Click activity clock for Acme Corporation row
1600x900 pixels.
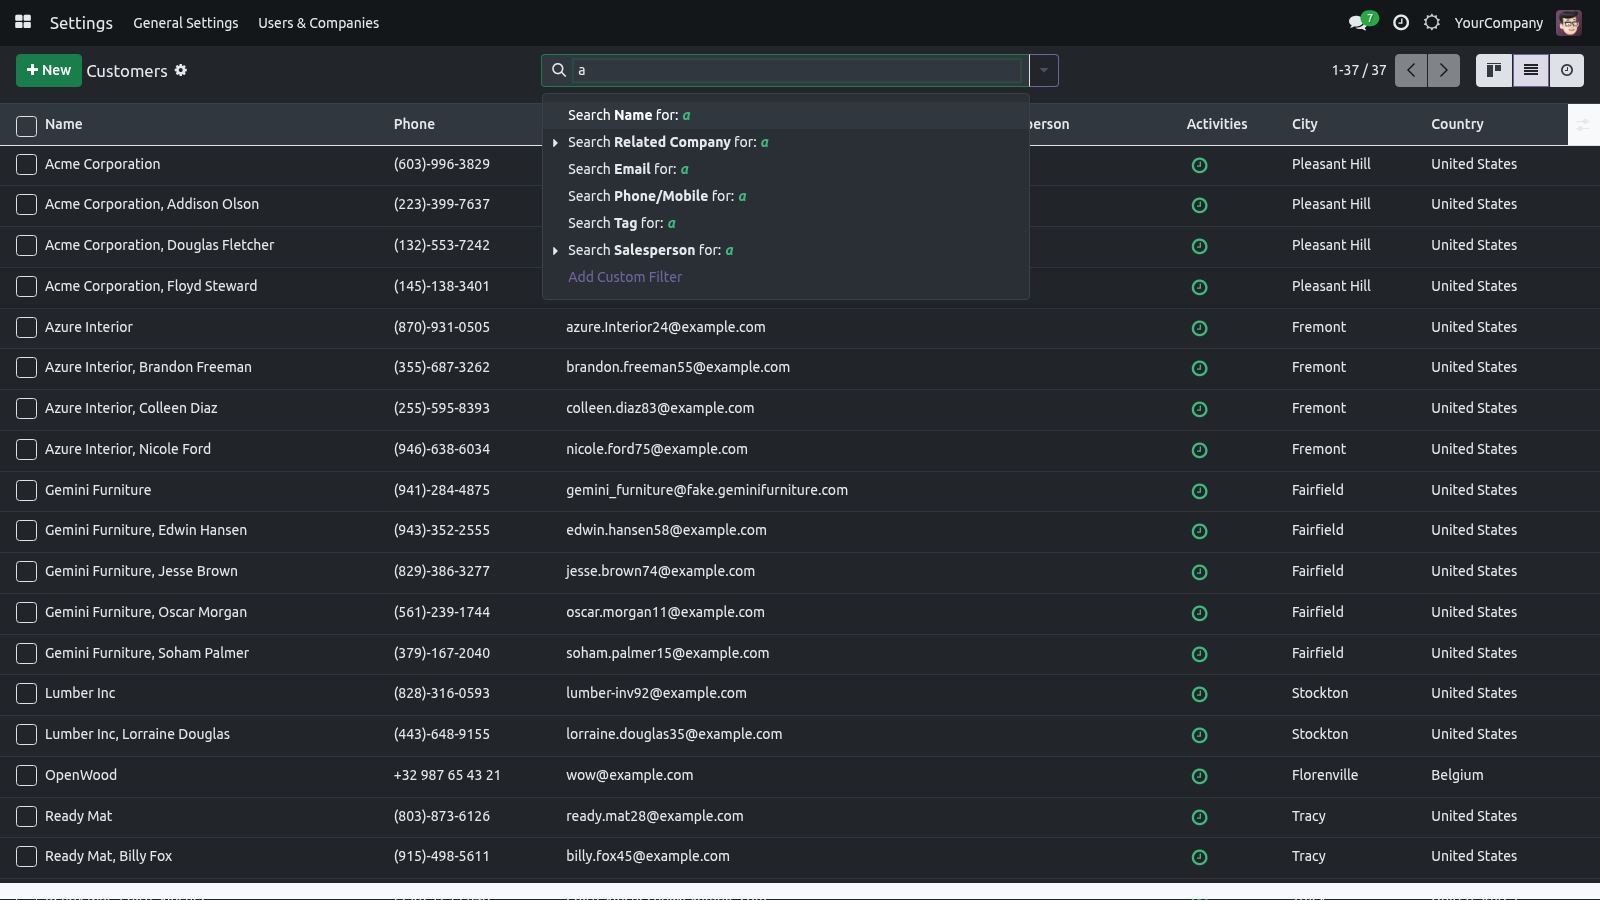coord(1200,165)
